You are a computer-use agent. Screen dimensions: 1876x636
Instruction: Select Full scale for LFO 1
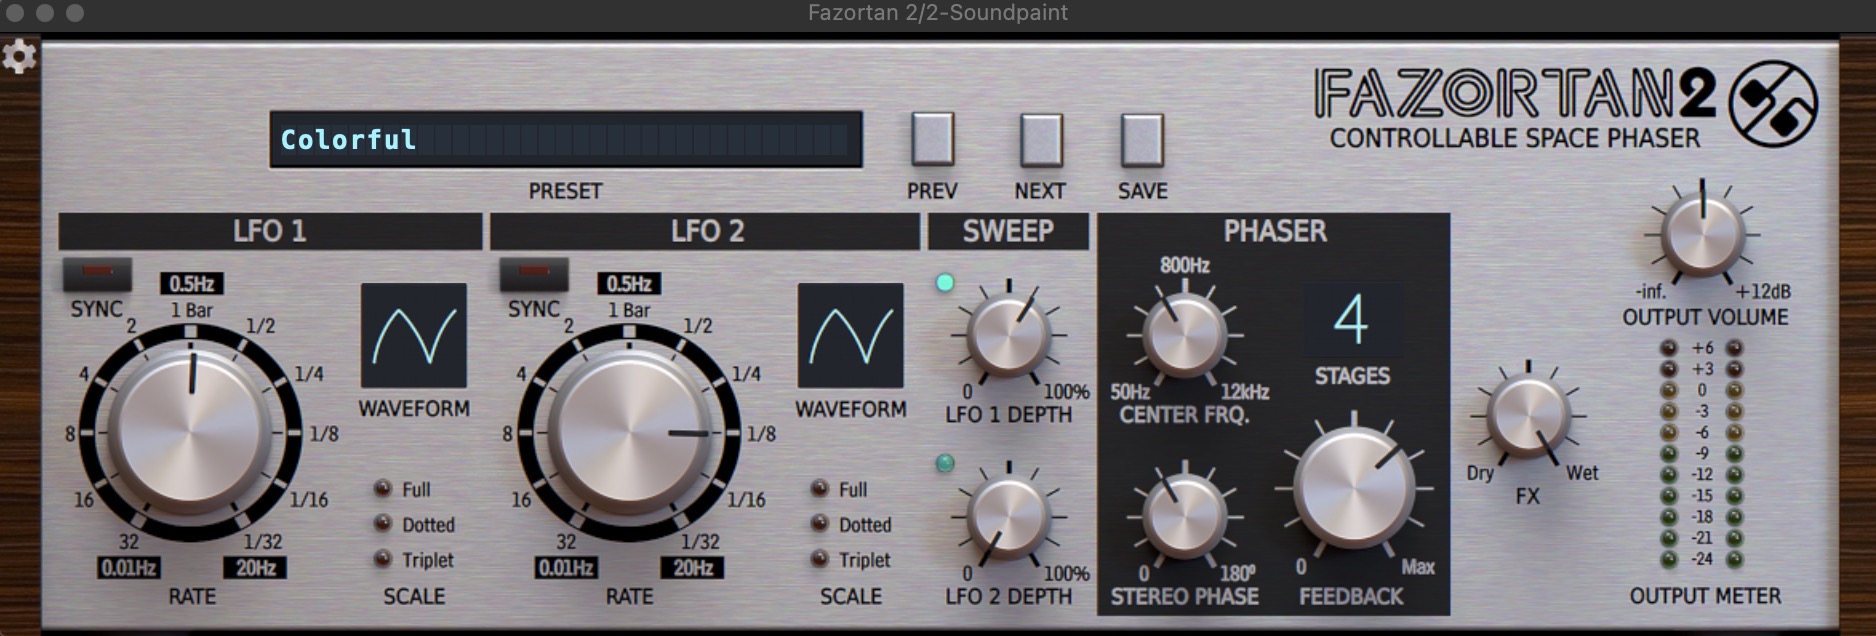[x=383, y=489]
